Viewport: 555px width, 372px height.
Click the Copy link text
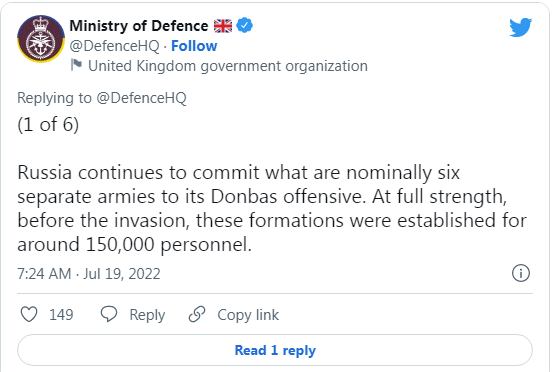(248, 315)
